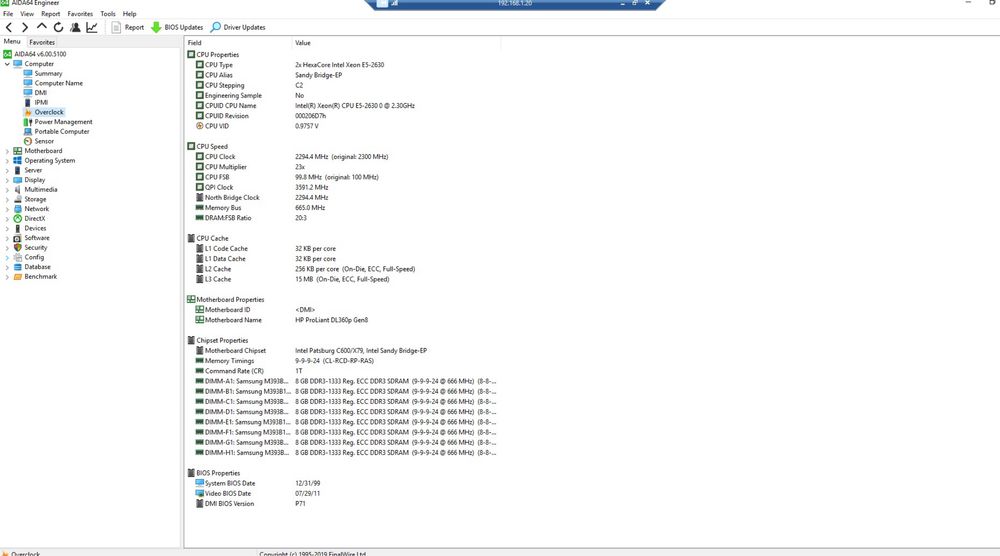The height and width of the screenshot is (556, 1000).
Task: Click the Database tree icon
Action: click(x=18, y=267)
